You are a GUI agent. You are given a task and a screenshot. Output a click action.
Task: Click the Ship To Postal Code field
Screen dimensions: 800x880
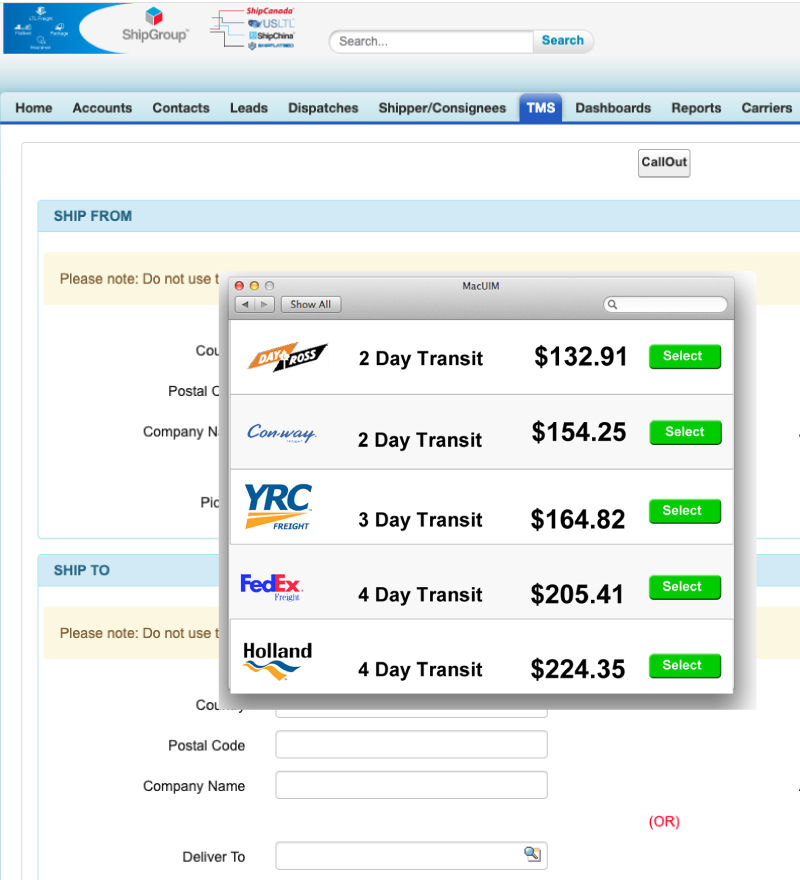click(411, 745)
